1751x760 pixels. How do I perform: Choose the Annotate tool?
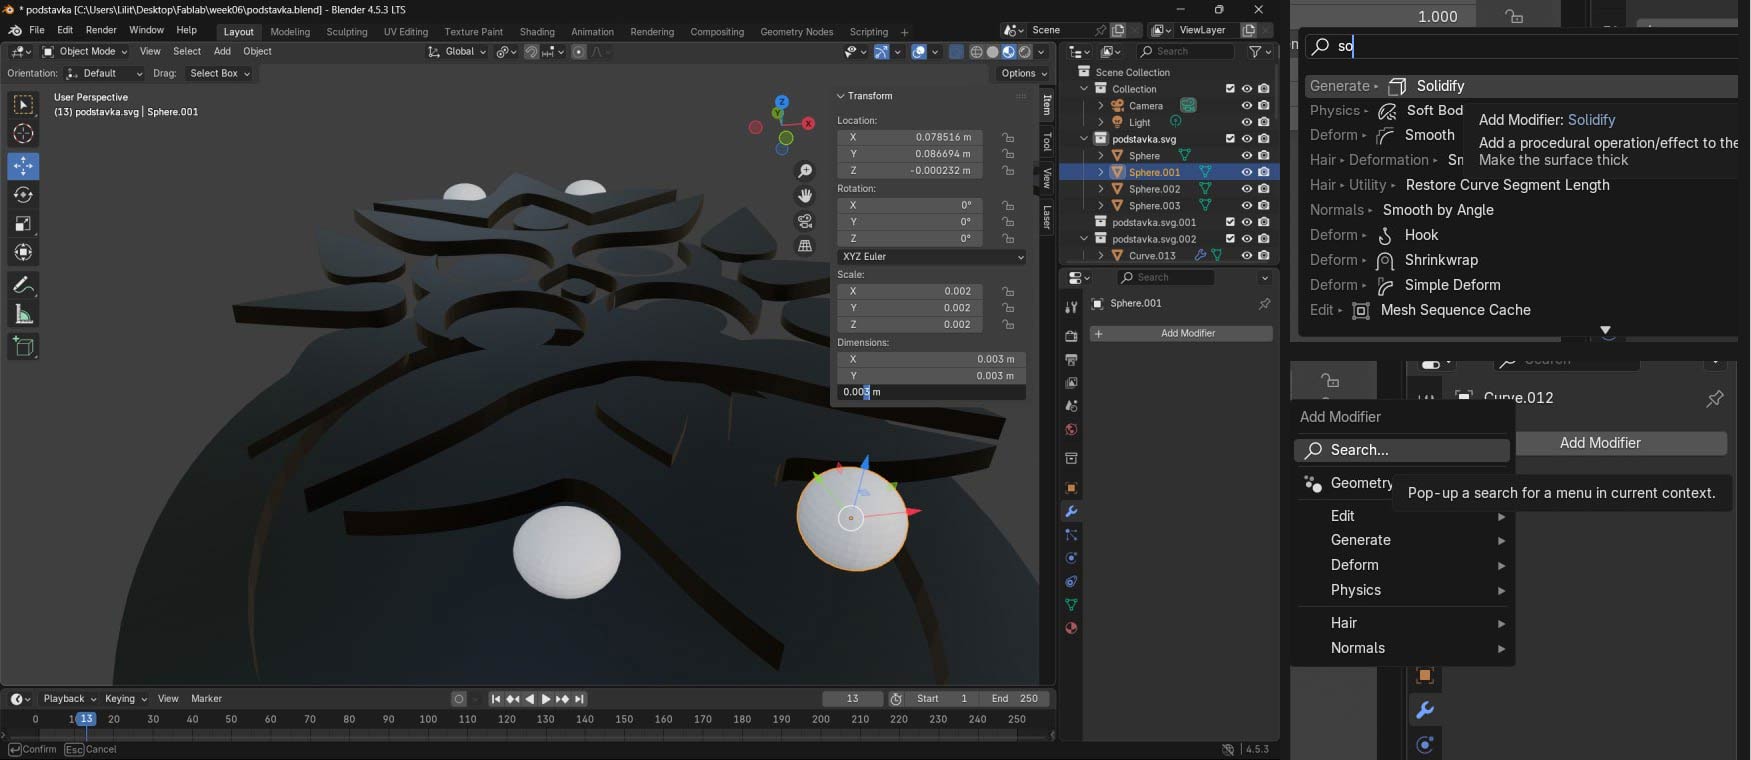[x=23, y=285]
